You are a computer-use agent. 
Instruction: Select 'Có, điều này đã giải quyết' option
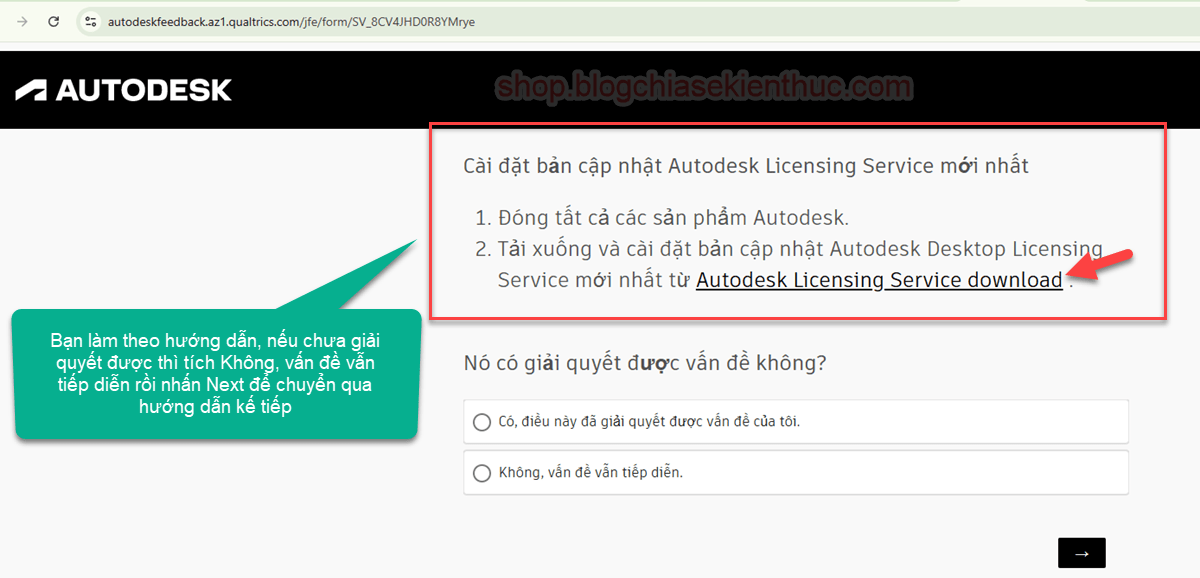(x=796, y=422)
